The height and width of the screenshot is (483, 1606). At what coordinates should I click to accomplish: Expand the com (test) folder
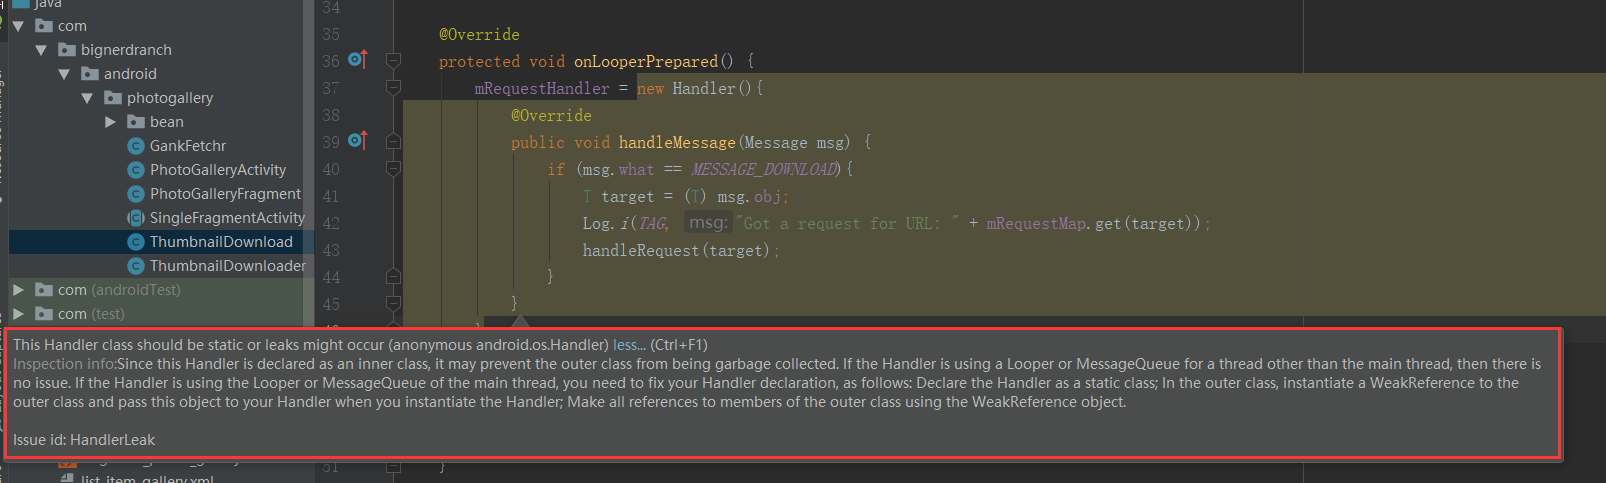[18, 314]
